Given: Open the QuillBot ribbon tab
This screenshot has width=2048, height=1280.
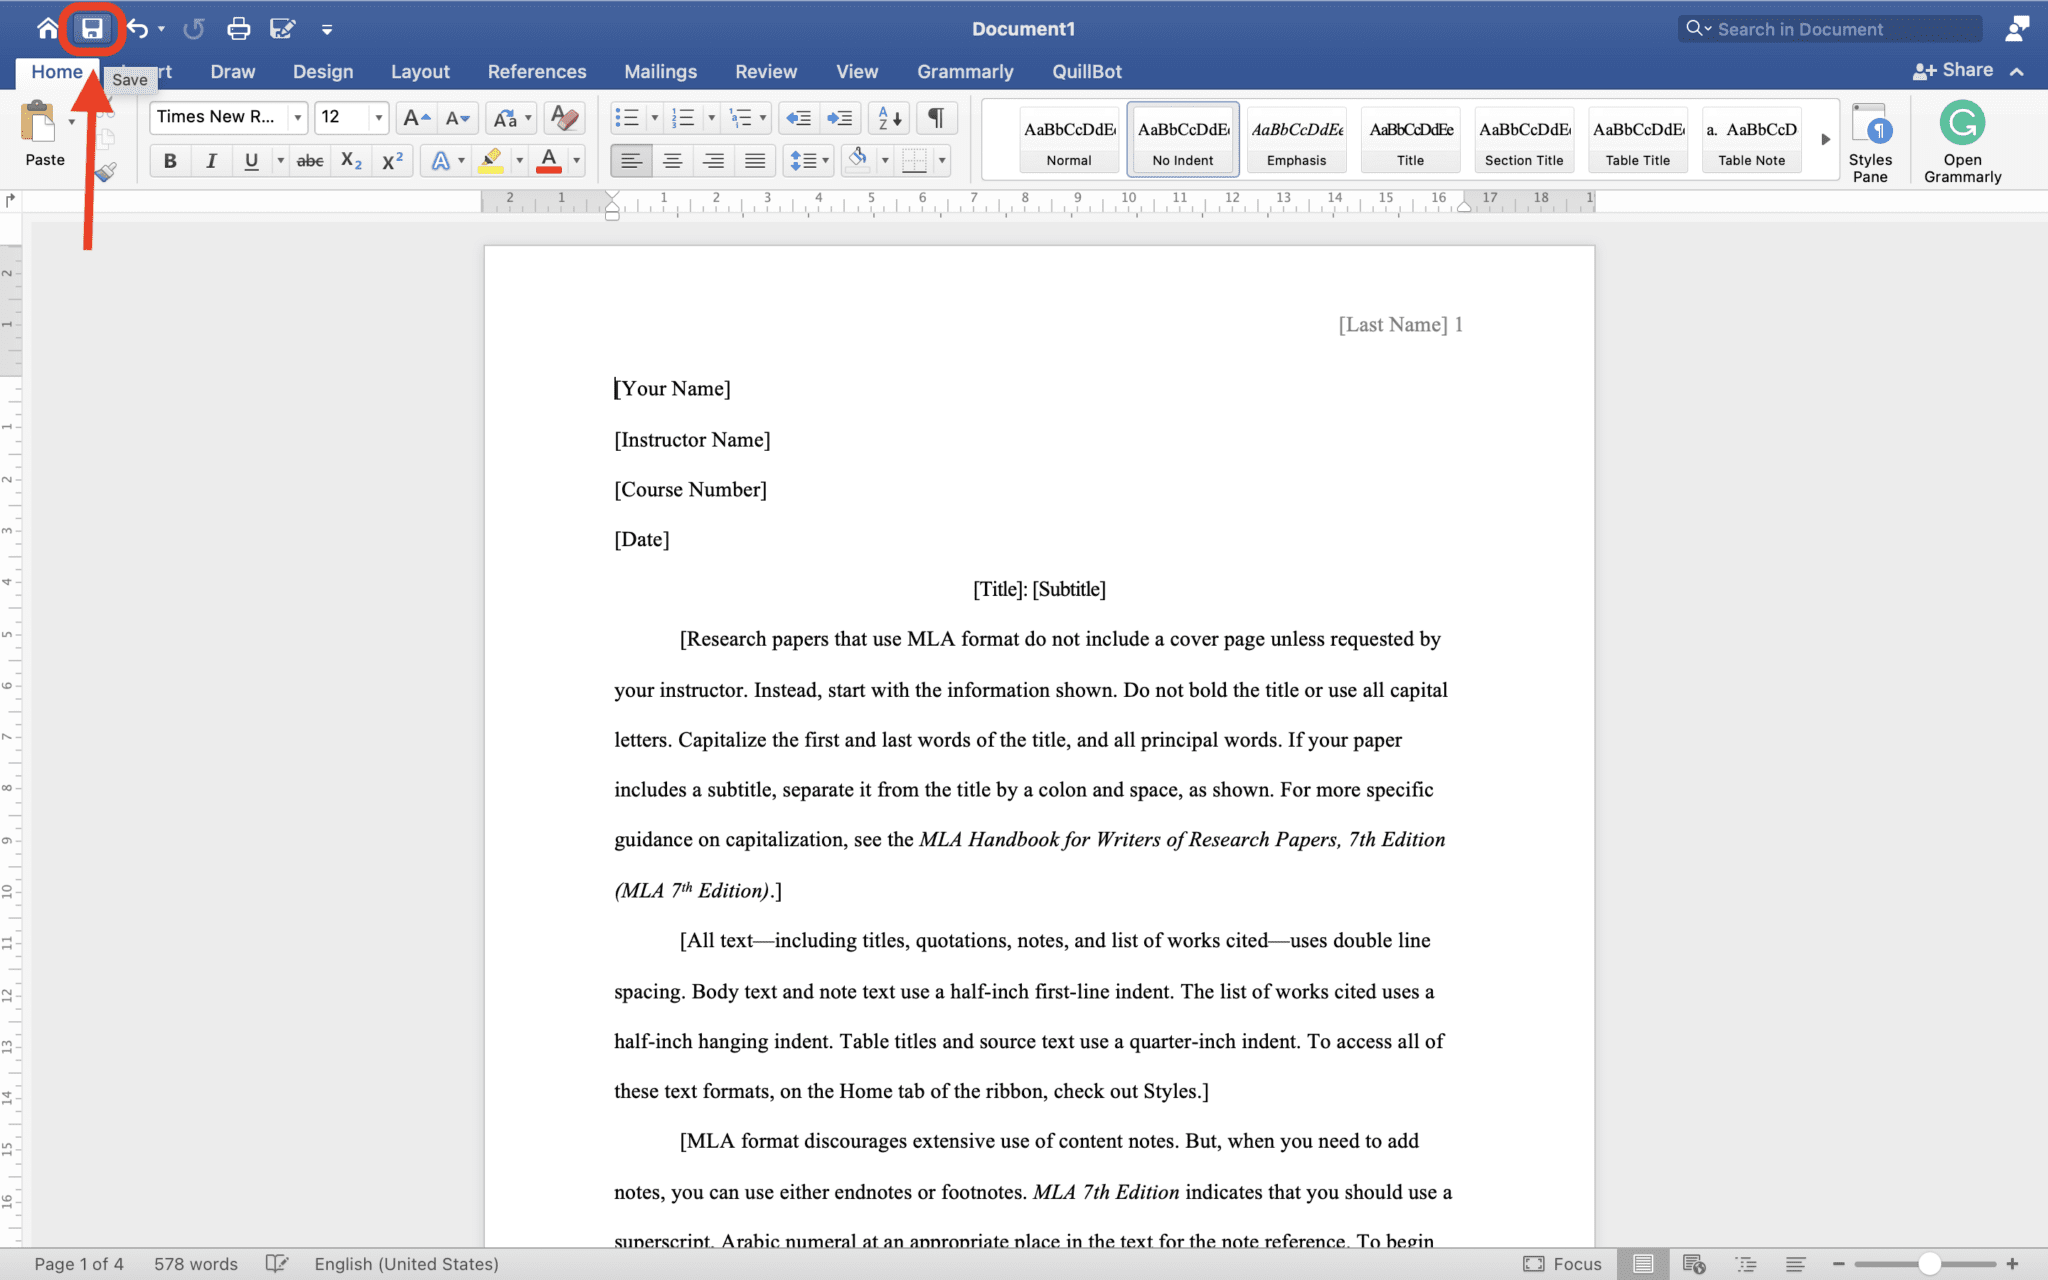Looking at the screenshot, I should click(x=1086, y=71).
